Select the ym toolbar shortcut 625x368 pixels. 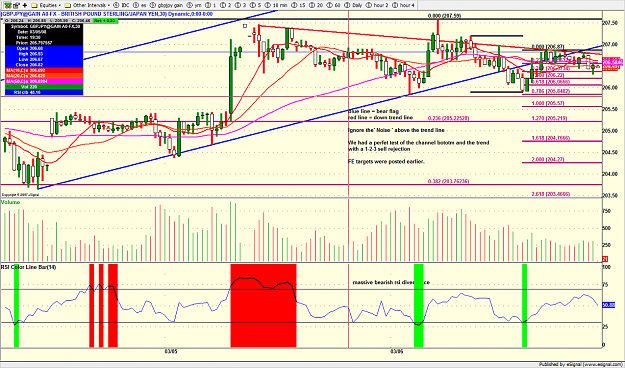(195, 5)
